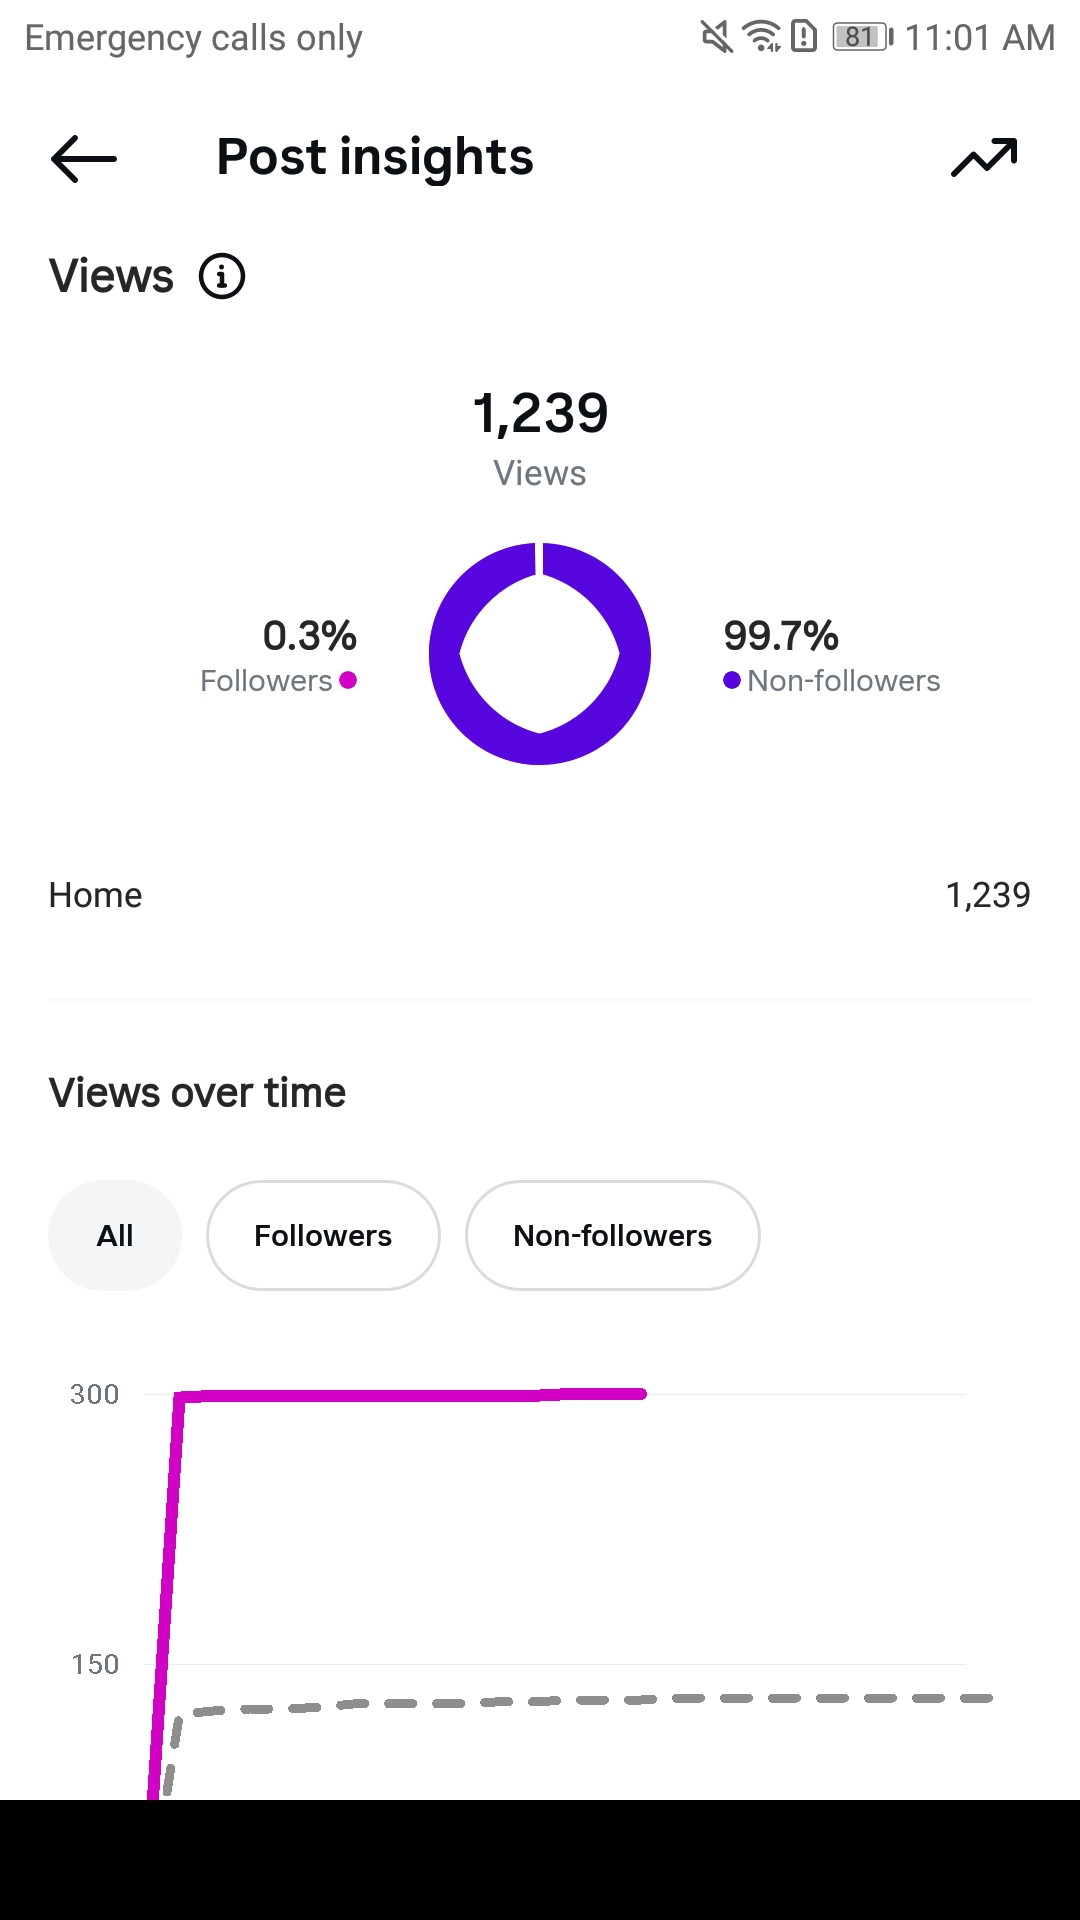1080x1920 pixels.
Task: Tap the pink views line on graph
Action: coord(400,1395)
